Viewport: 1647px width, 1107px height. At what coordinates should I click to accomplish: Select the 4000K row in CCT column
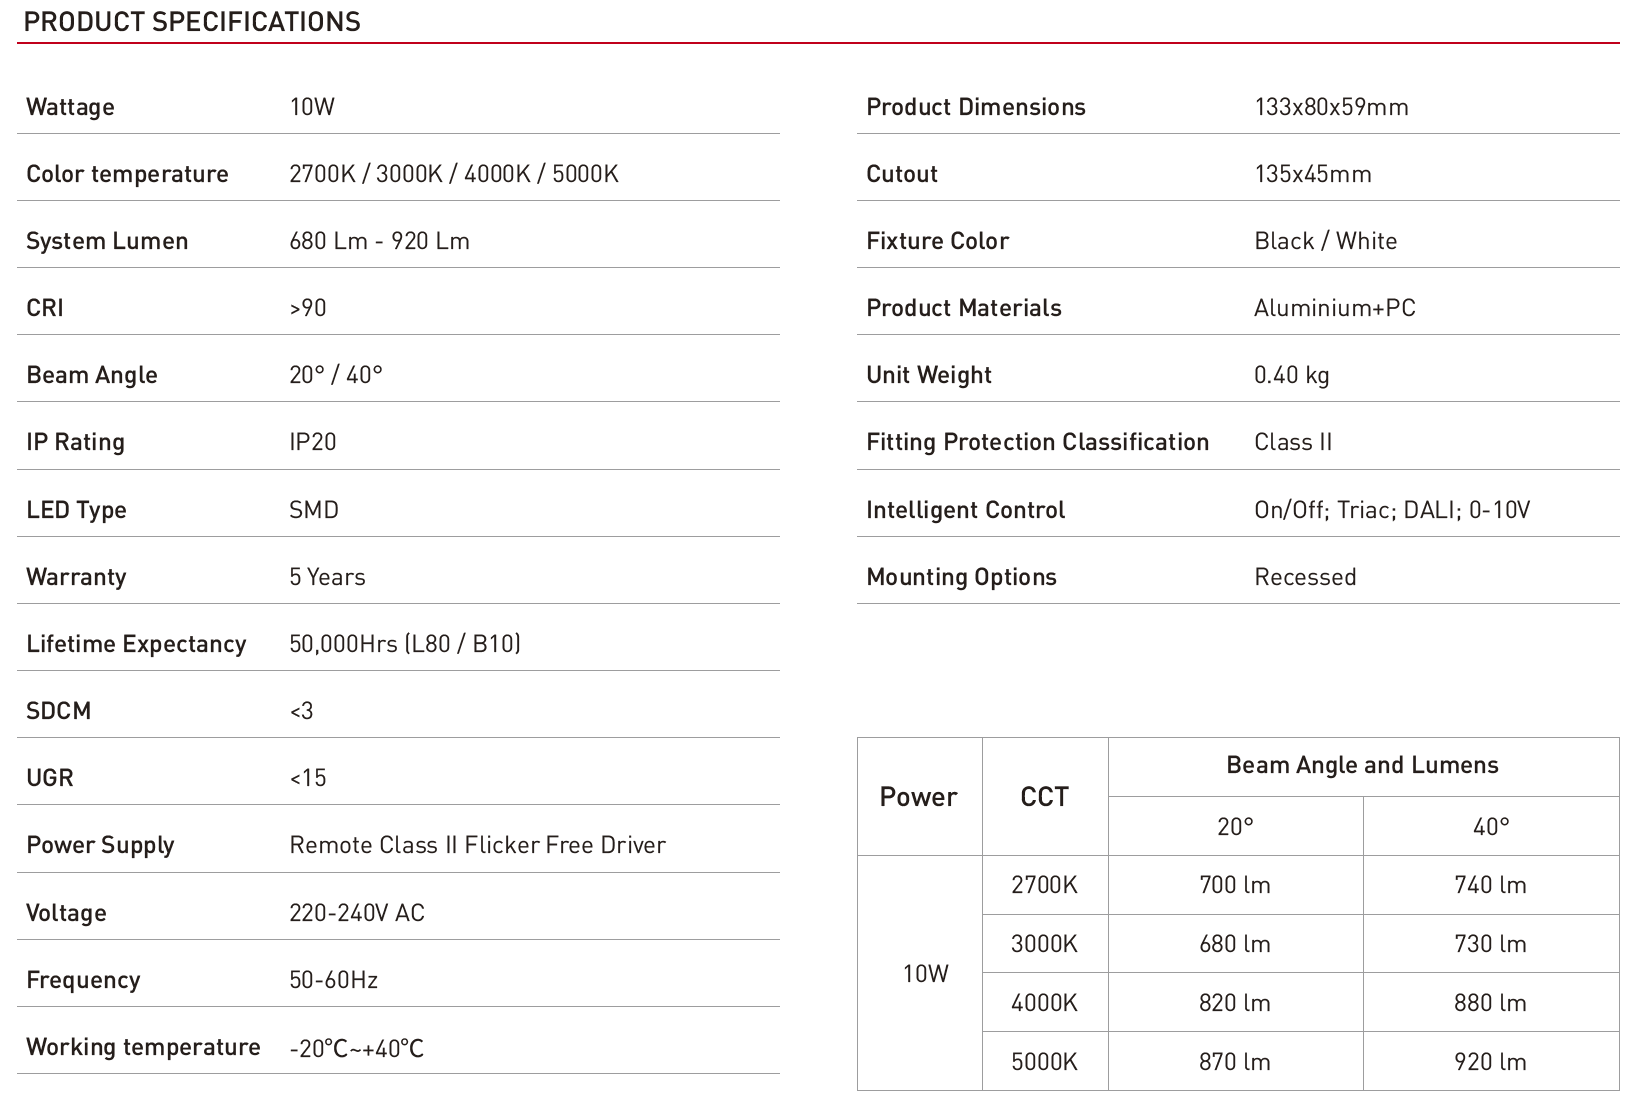(x=1044, y=1002)
